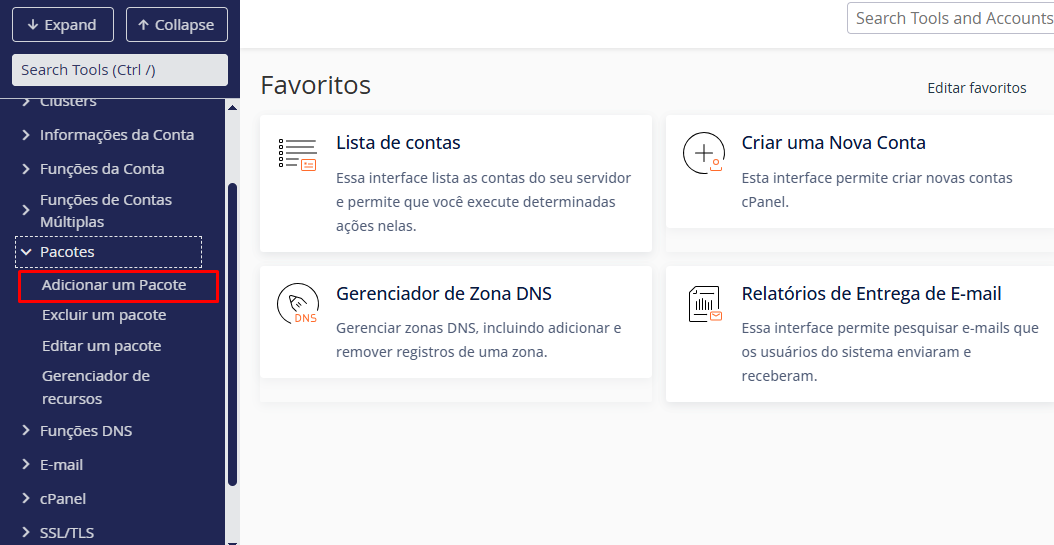Expand the cPanel sidebar section

[x=62, y=499]
